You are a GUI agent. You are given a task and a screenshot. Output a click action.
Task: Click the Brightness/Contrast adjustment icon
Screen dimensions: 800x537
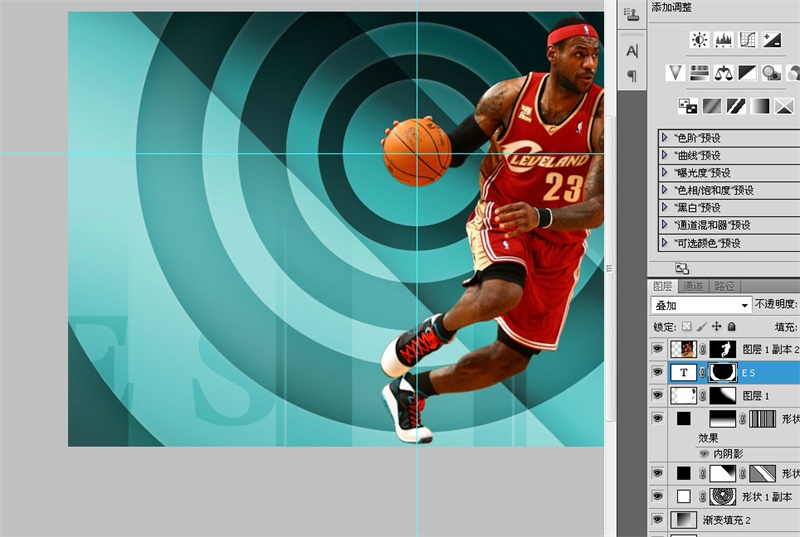pos(699,40)
